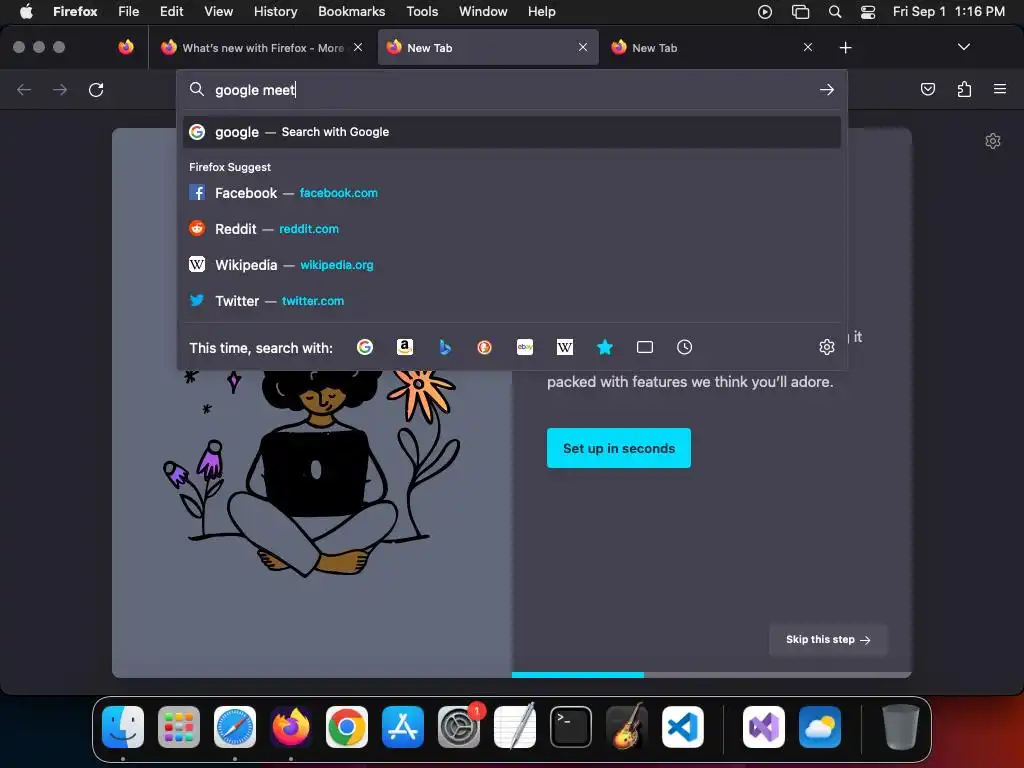The height and width of the screenshot is (768, 1024).
Task: Click Skip this step button
Action: 828,640
